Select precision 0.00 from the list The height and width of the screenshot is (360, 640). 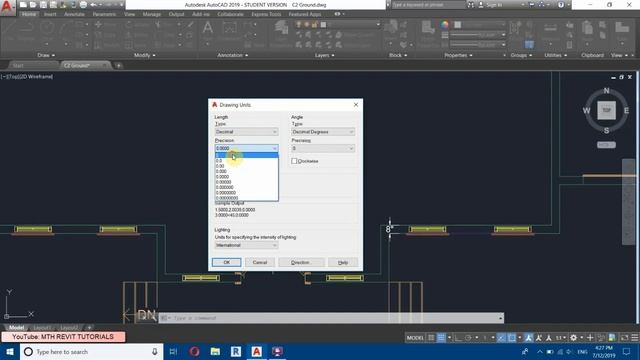click(247, 166)
